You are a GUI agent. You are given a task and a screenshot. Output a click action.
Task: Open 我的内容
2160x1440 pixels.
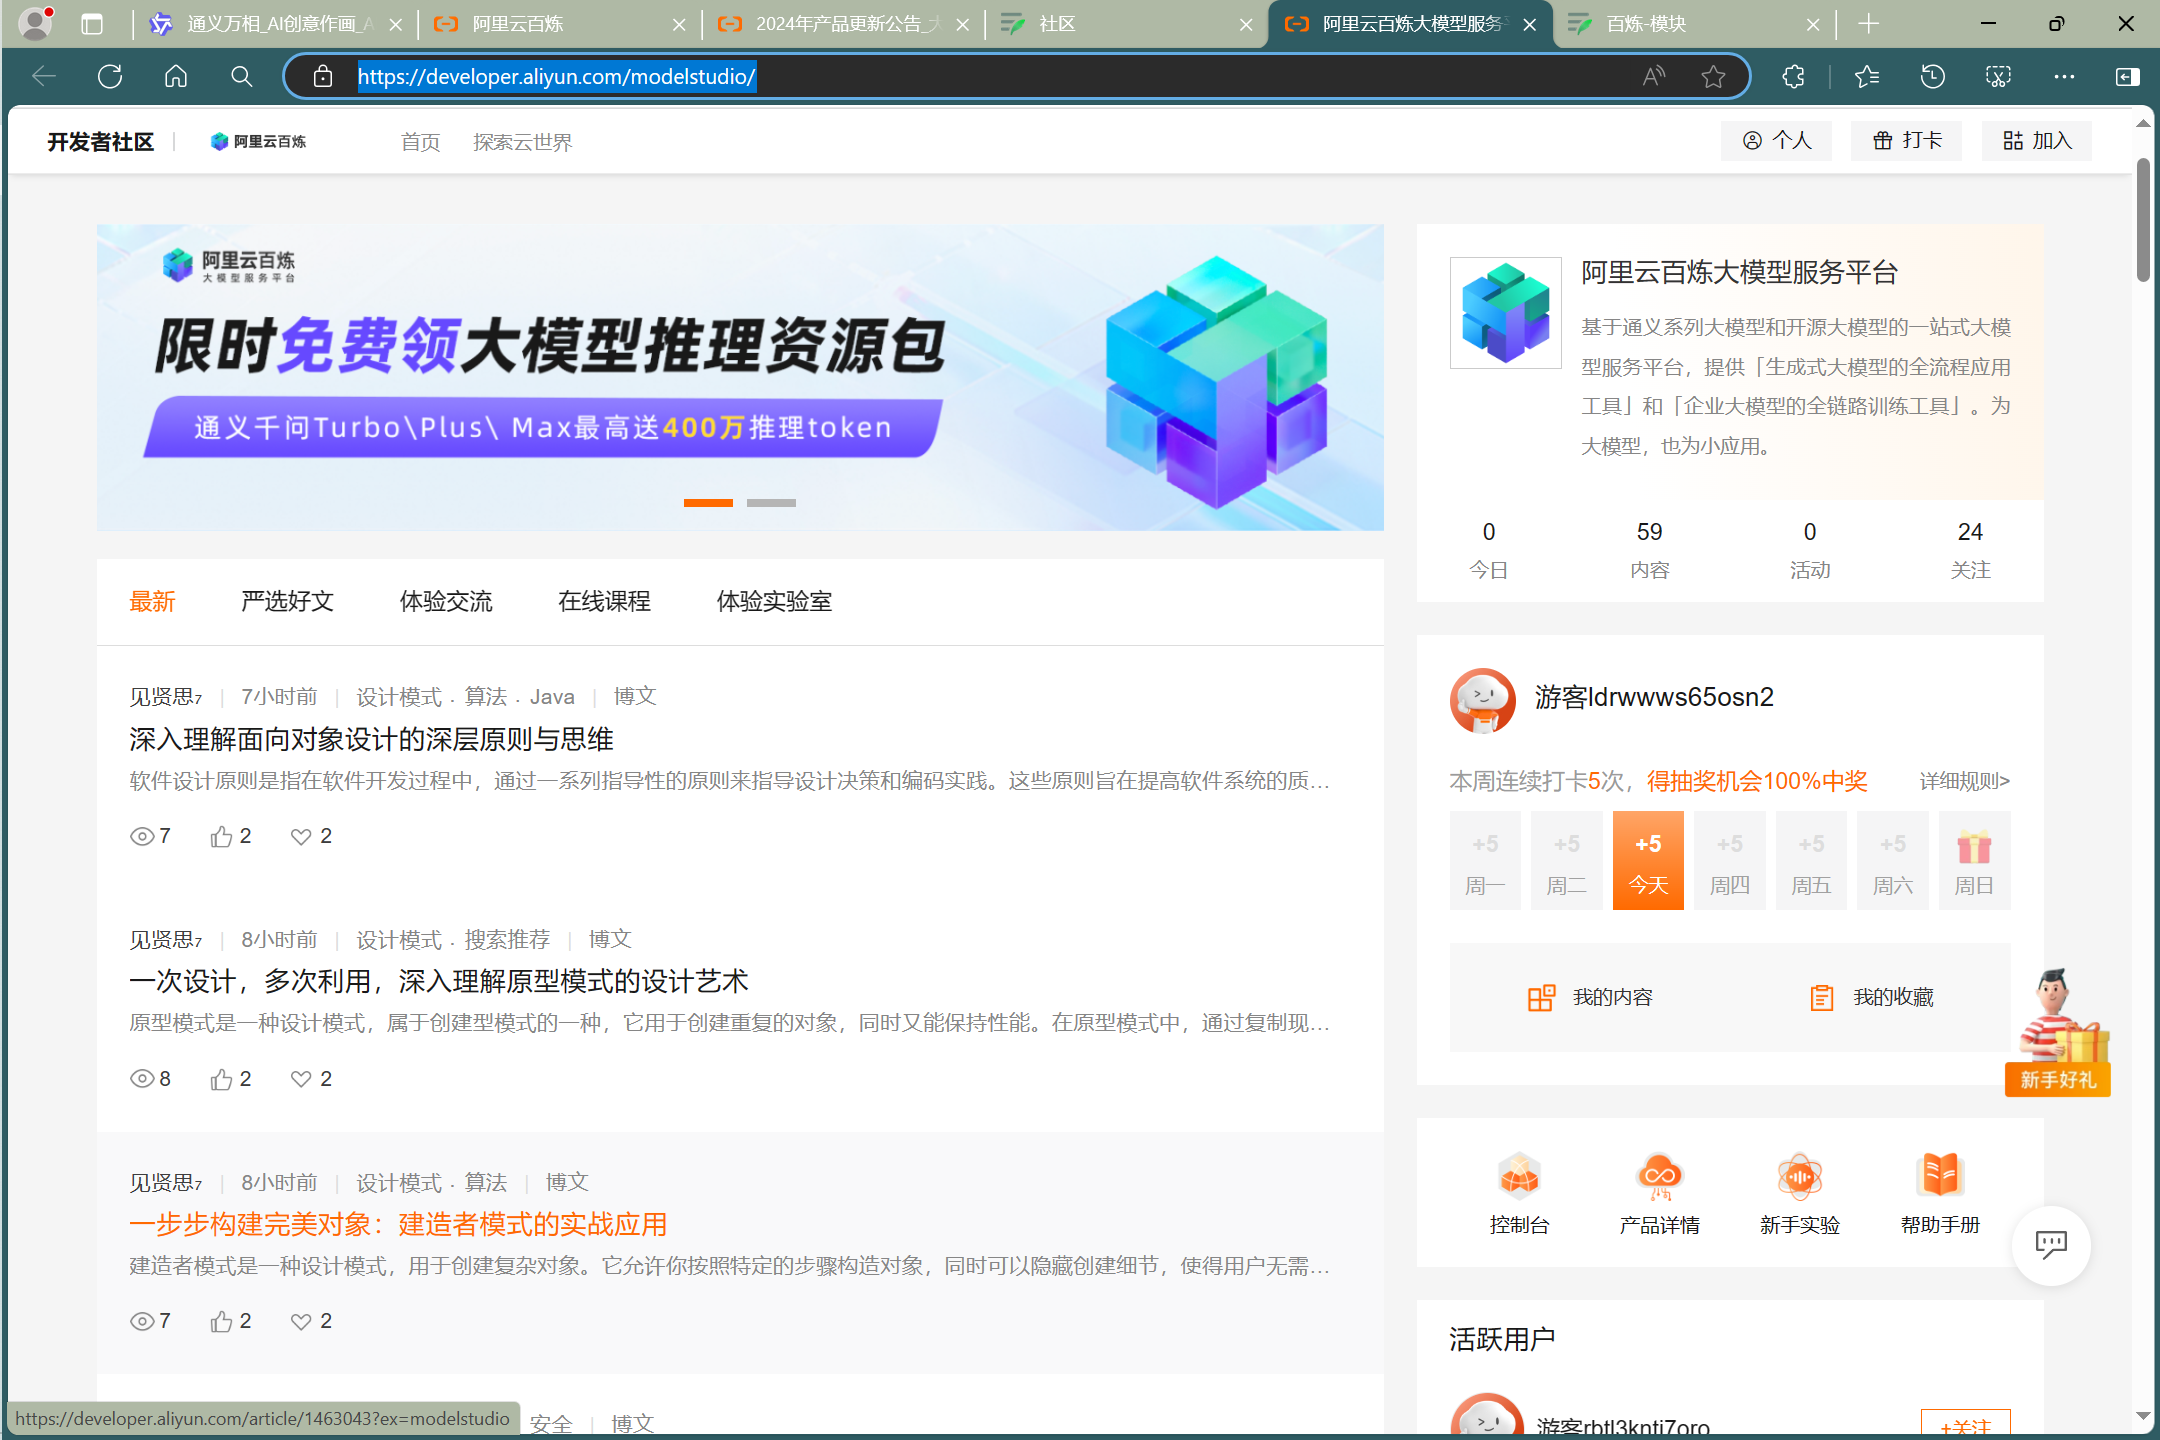pos(1590,997)
